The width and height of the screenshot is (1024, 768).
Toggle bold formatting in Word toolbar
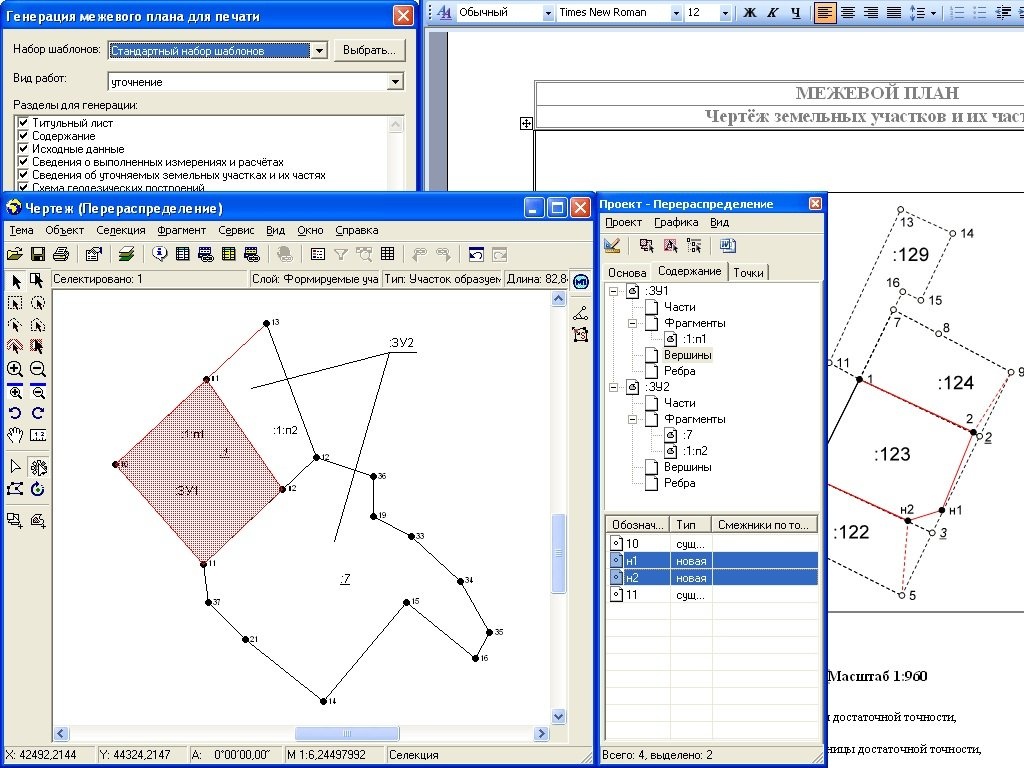750,13
